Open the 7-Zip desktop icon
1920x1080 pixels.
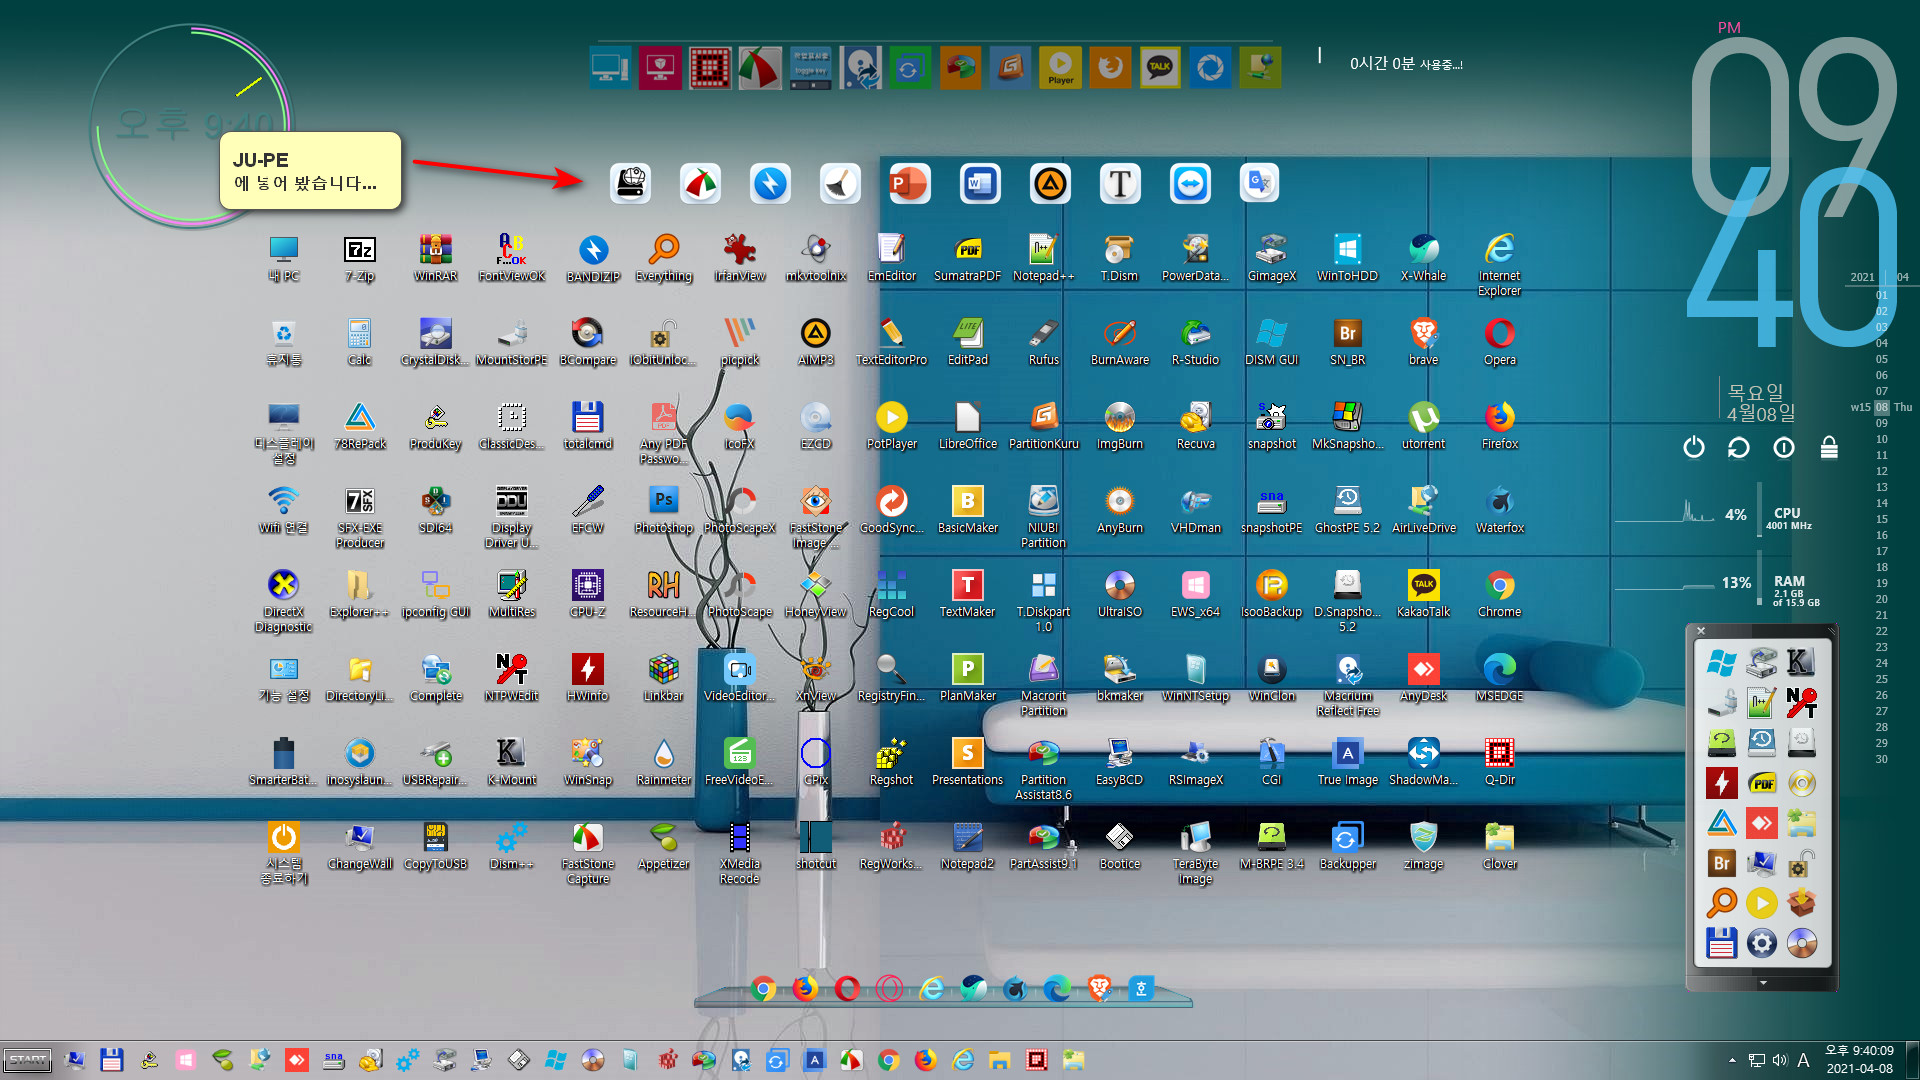click(359, 258)
